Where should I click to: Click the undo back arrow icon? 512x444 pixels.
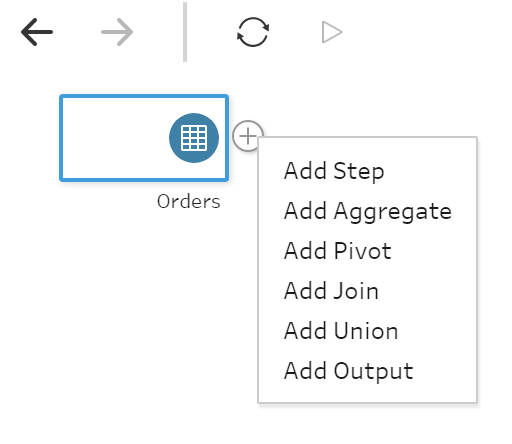(x=37, y=32)
